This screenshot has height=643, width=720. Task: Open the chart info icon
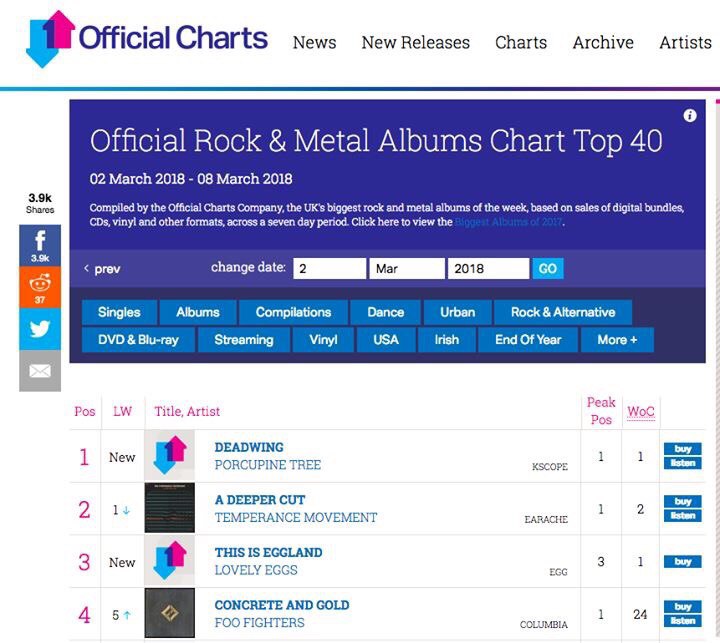(689, 116)
